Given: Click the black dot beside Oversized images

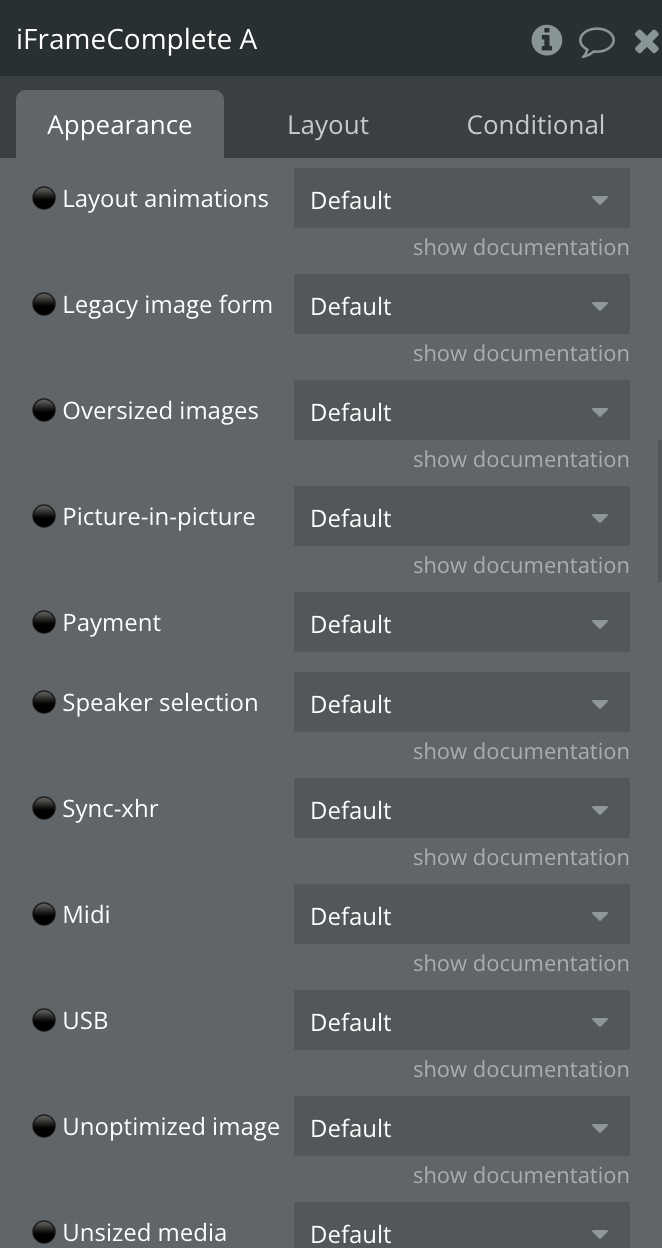Looking at the screenshot, I should coord(44,410).
